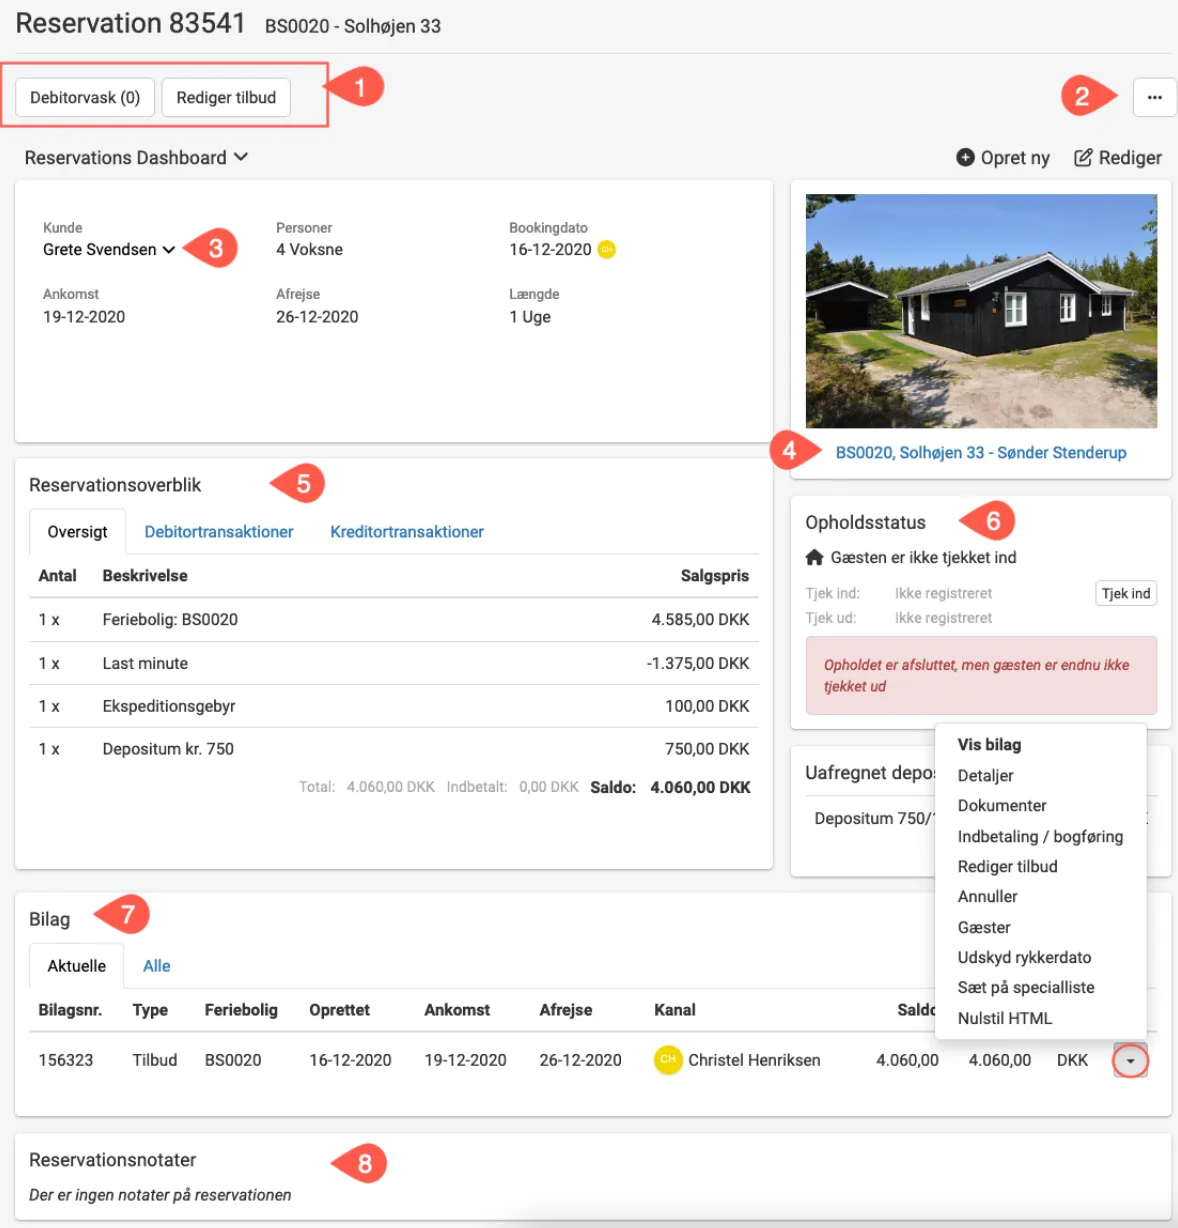Image resolution: width=1178 pixels, height=1228 pixels.
Task: Click the Feriebolig: BS0020 row description
Action: pyautogui.click(x=170, y=620)
